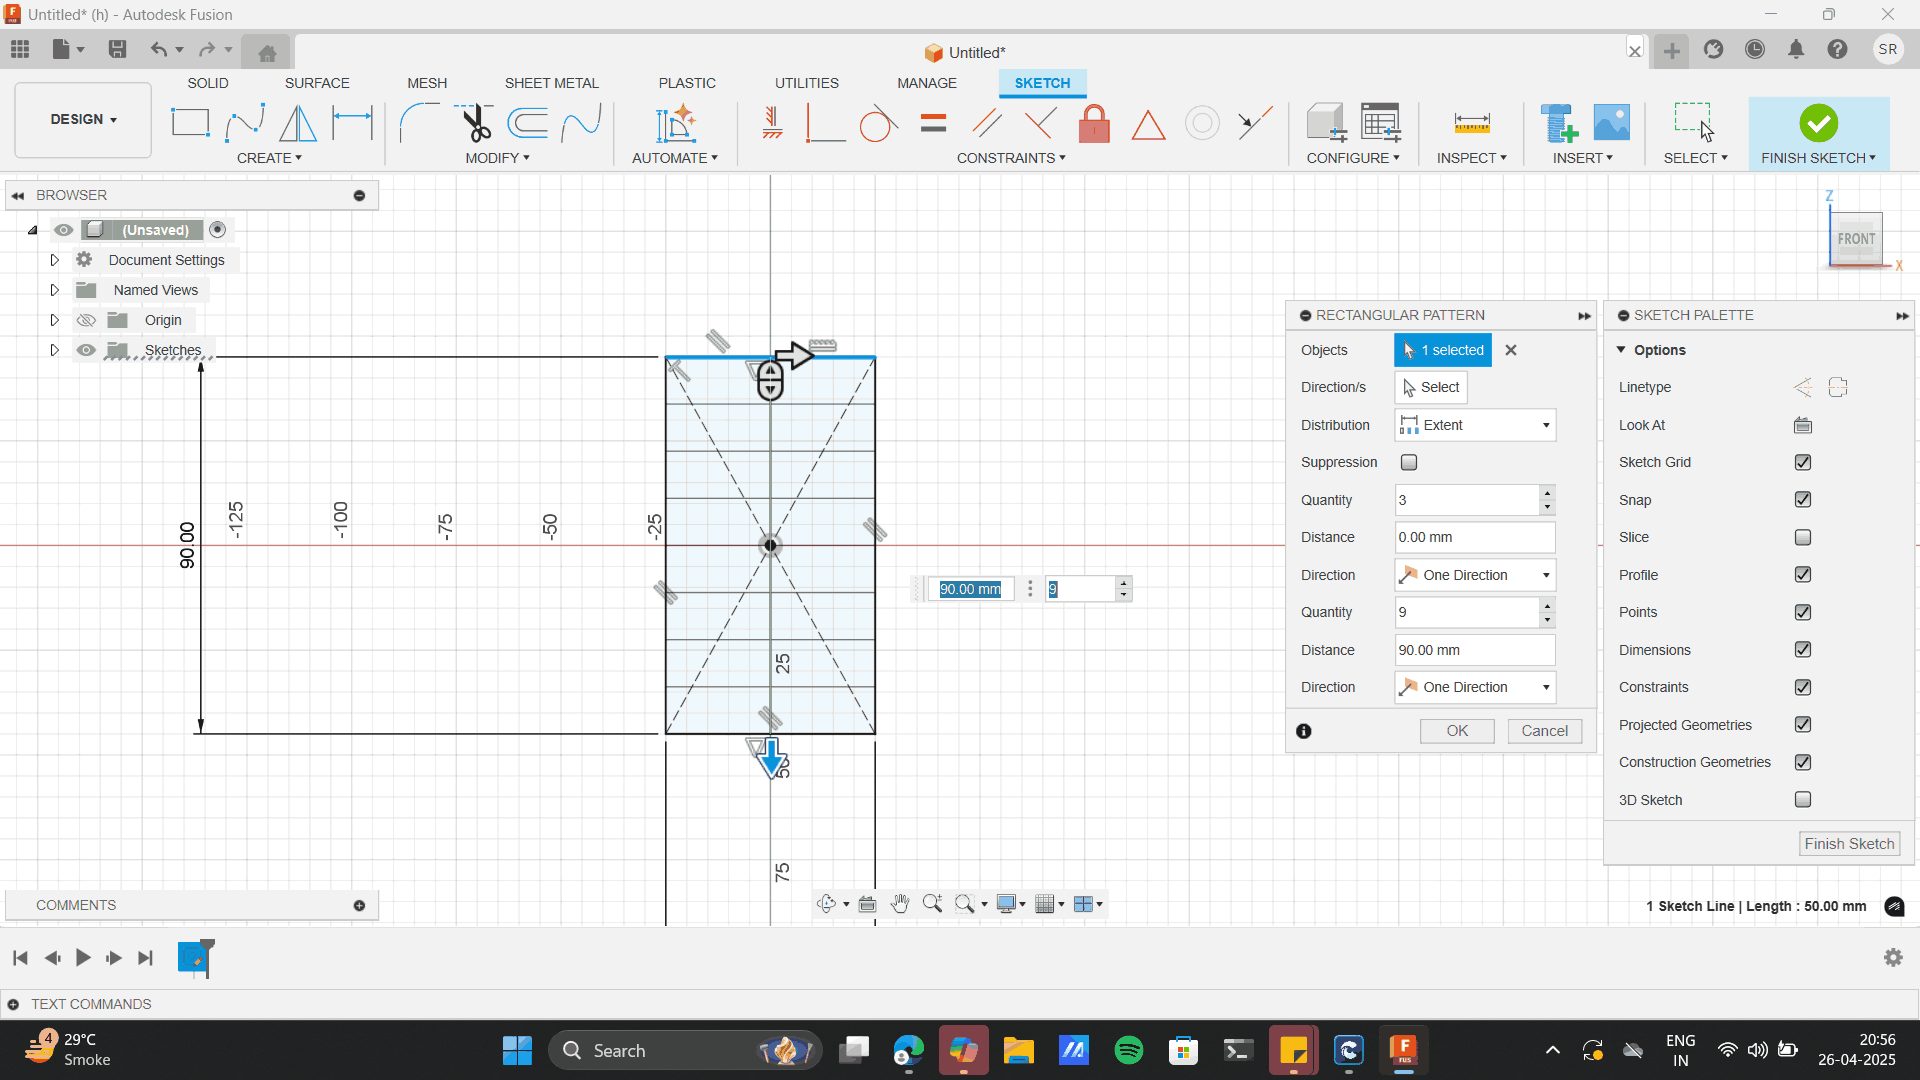The width and height of the screenshot is (1920, 1080).
Task: Open the DESIGN workspace dropdown
Action: pyautogui.click(x=83, y=119)
